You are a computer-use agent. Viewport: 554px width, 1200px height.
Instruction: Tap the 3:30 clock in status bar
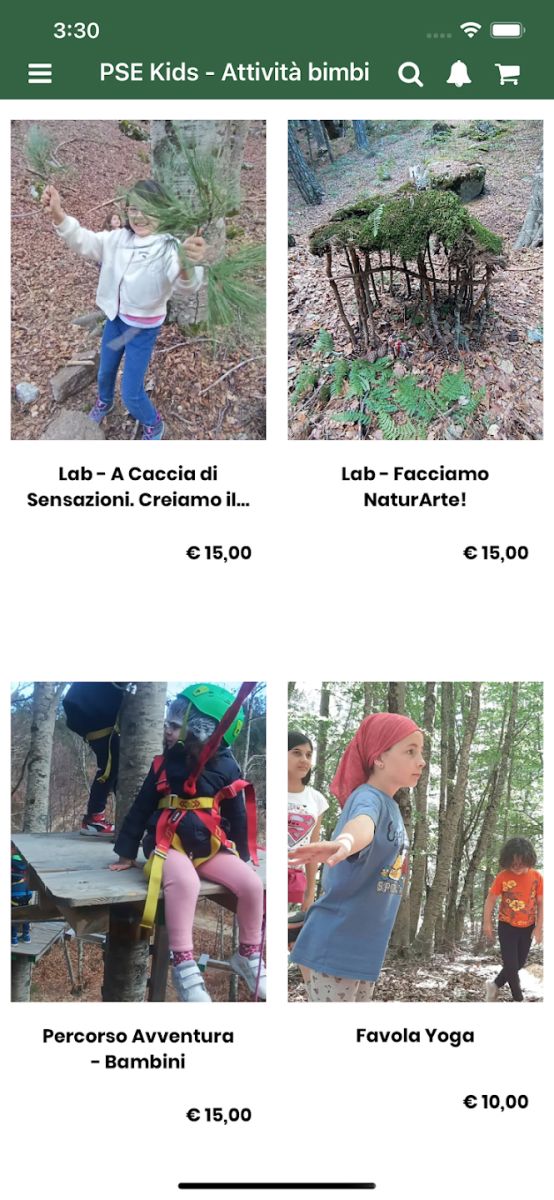(76, 31)
